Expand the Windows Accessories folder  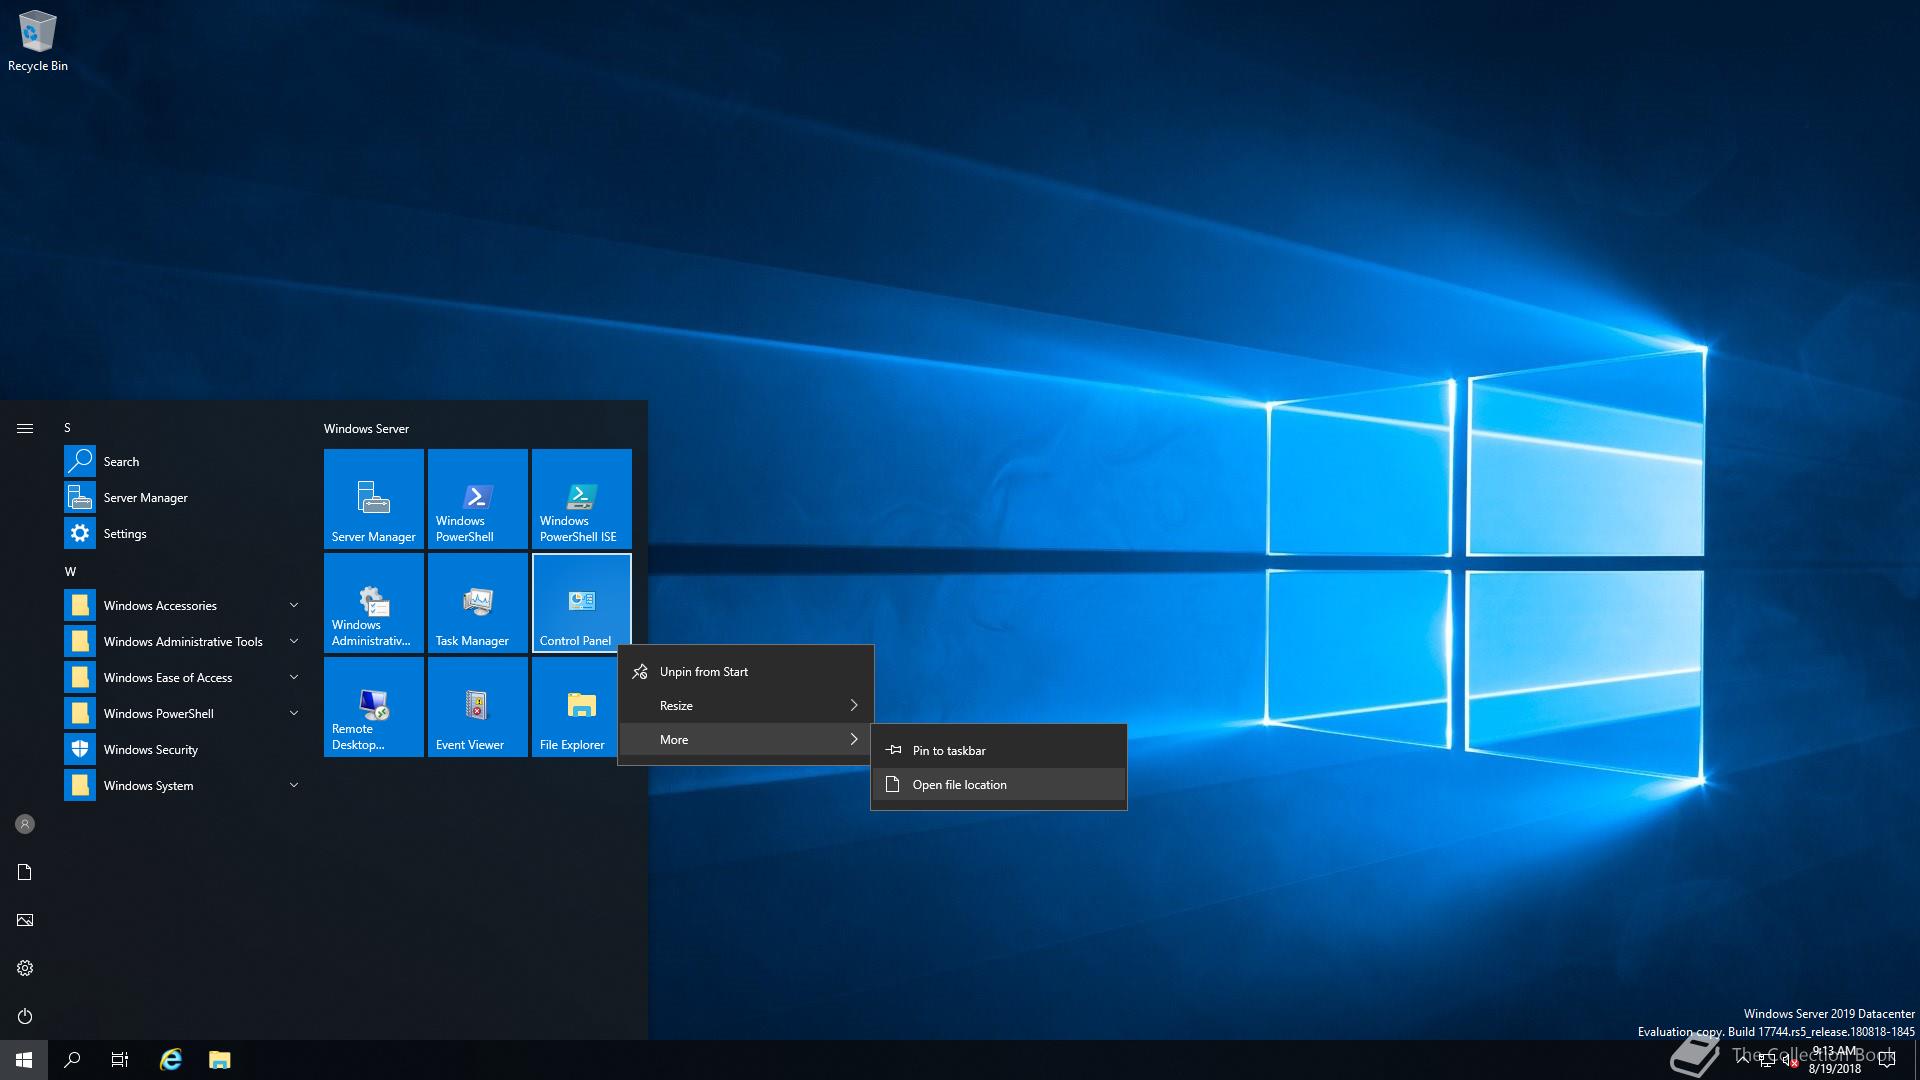coord(184,605)
